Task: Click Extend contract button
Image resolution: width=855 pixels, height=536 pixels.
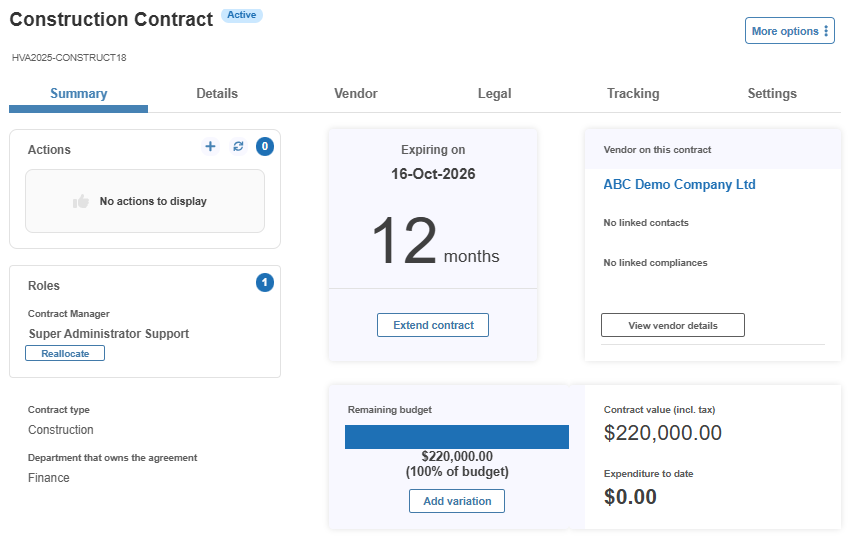Action: 433,325
